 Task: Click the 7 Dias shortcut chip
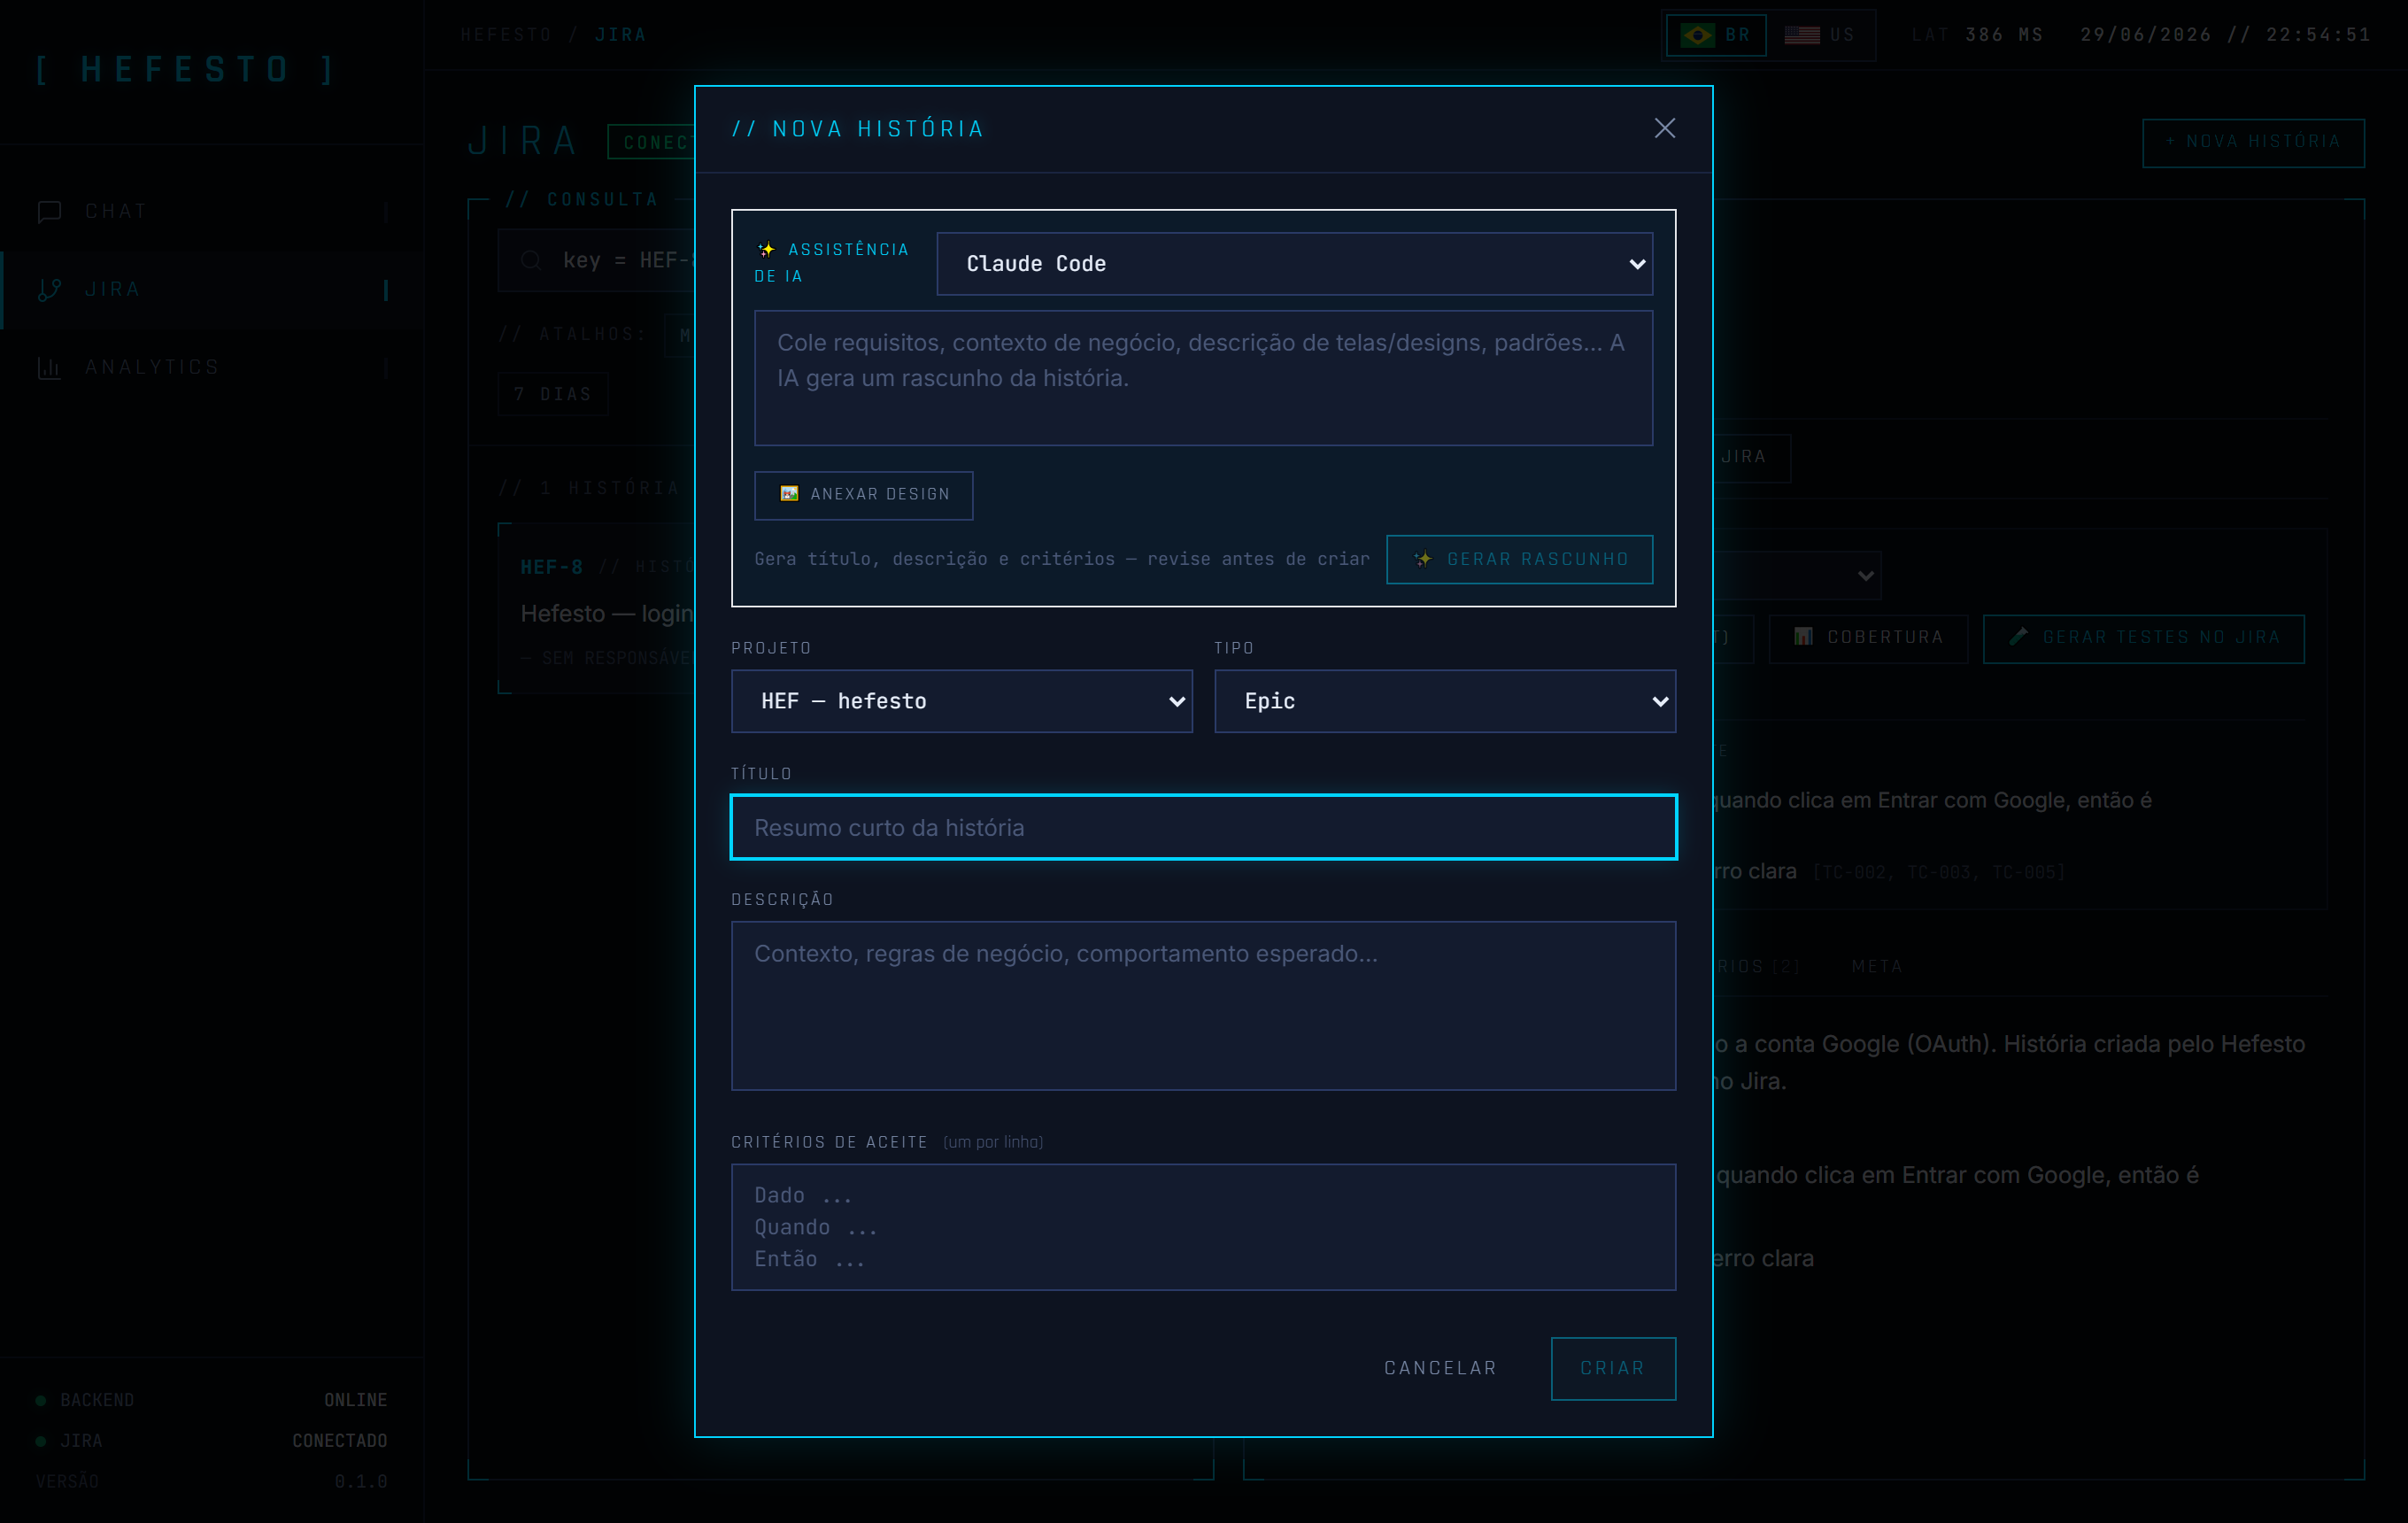(x=553, y=394)
